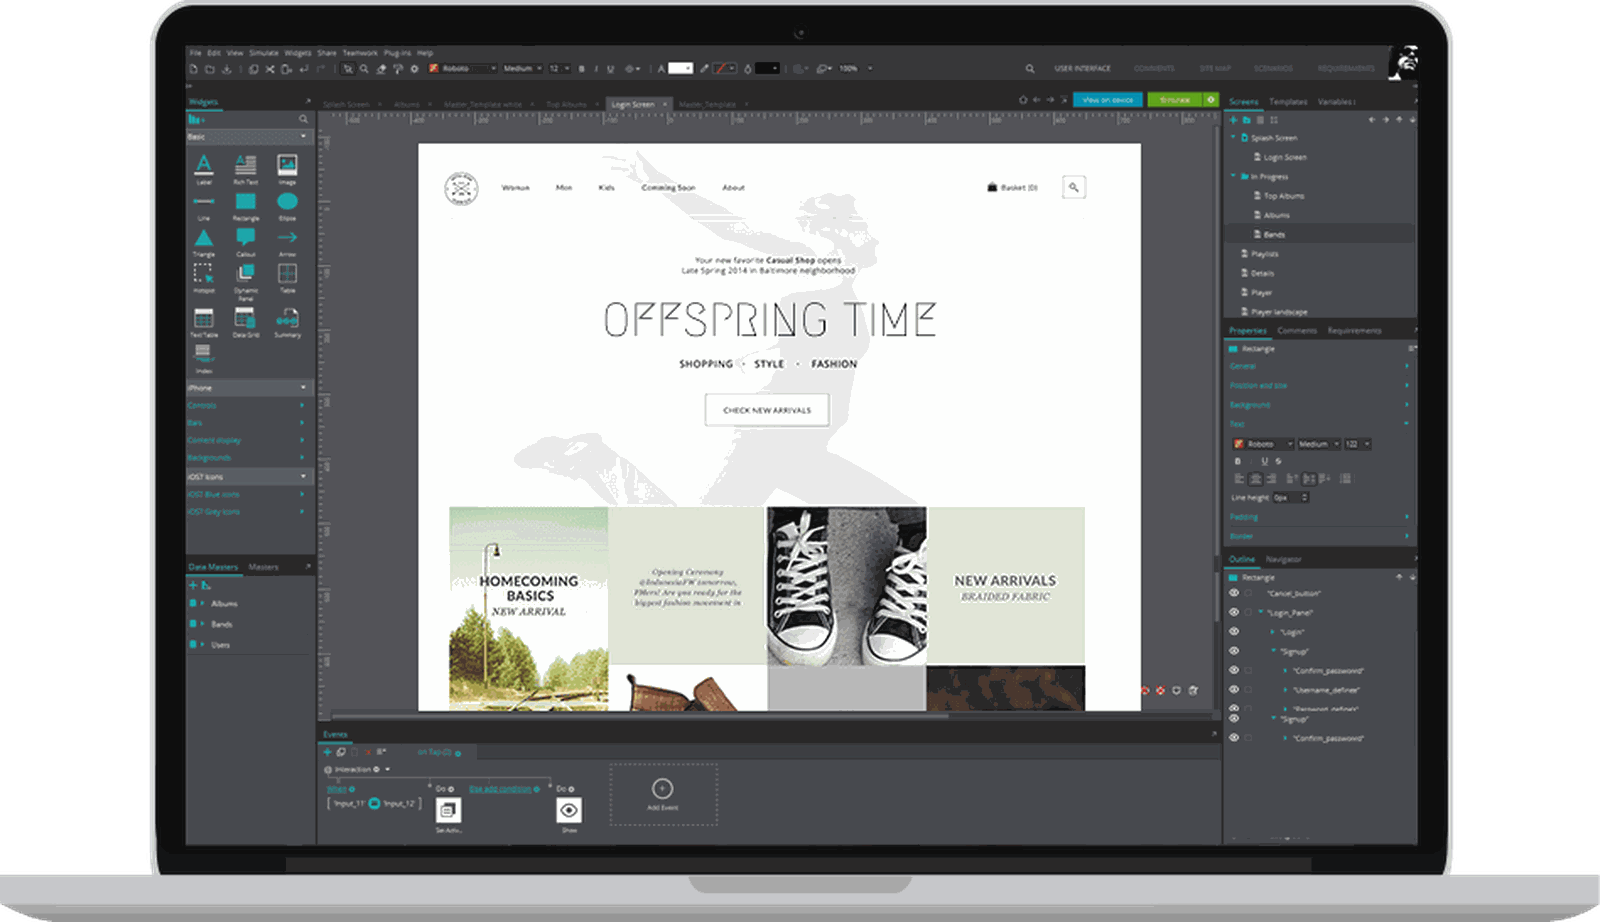Tick the checkbox beside Login_Panel

point(1248,612)
